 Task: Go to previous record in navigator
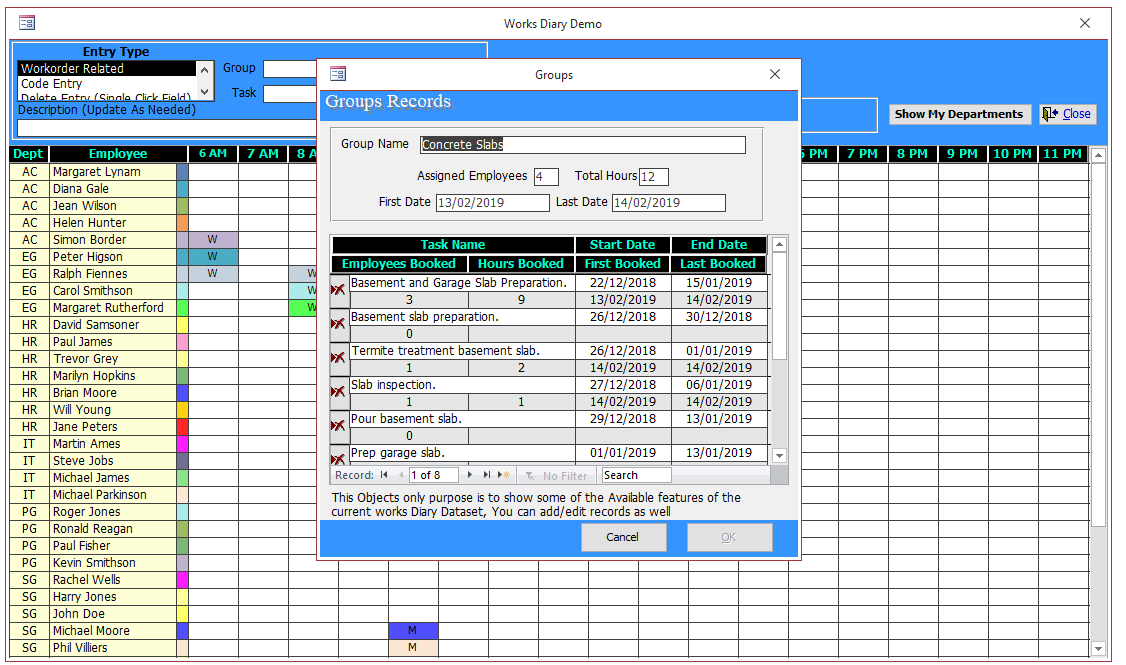coord(401,475)
